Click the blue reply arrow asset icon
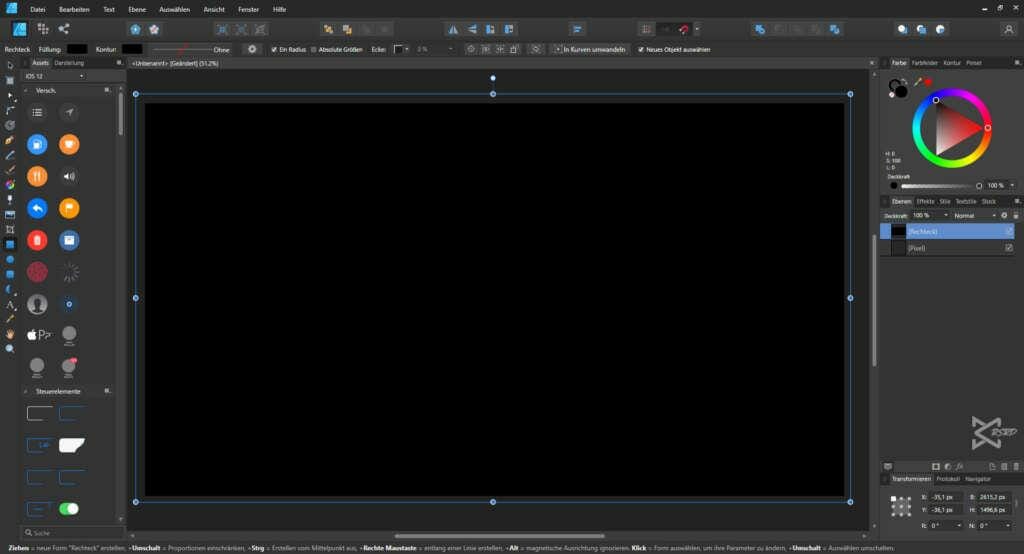The image size is (1024, 554). 37,208
